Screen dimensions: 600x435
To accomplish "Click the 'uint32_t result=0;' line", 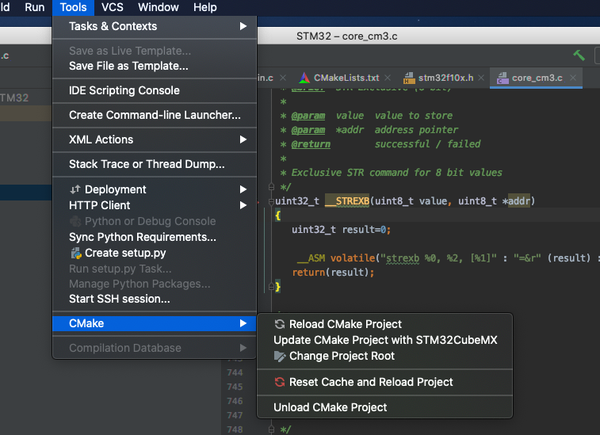I will tap(341, 230).
